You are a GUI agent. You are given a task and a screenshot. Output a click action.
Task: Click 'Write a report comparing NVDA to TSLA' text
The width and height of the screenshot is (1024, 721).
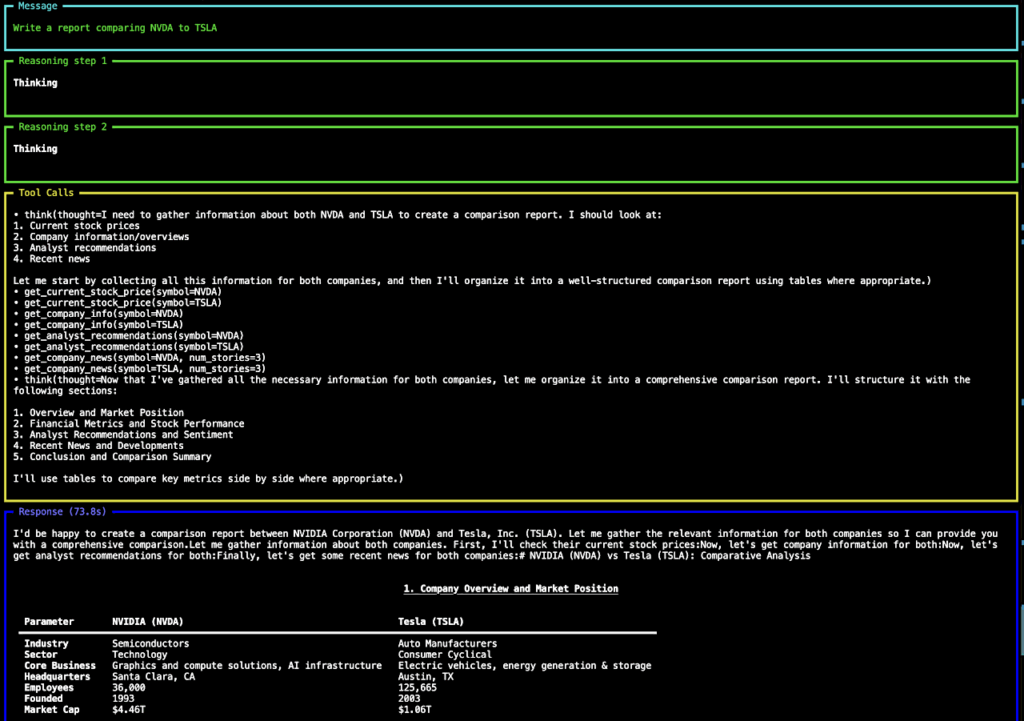coord(115,28)
